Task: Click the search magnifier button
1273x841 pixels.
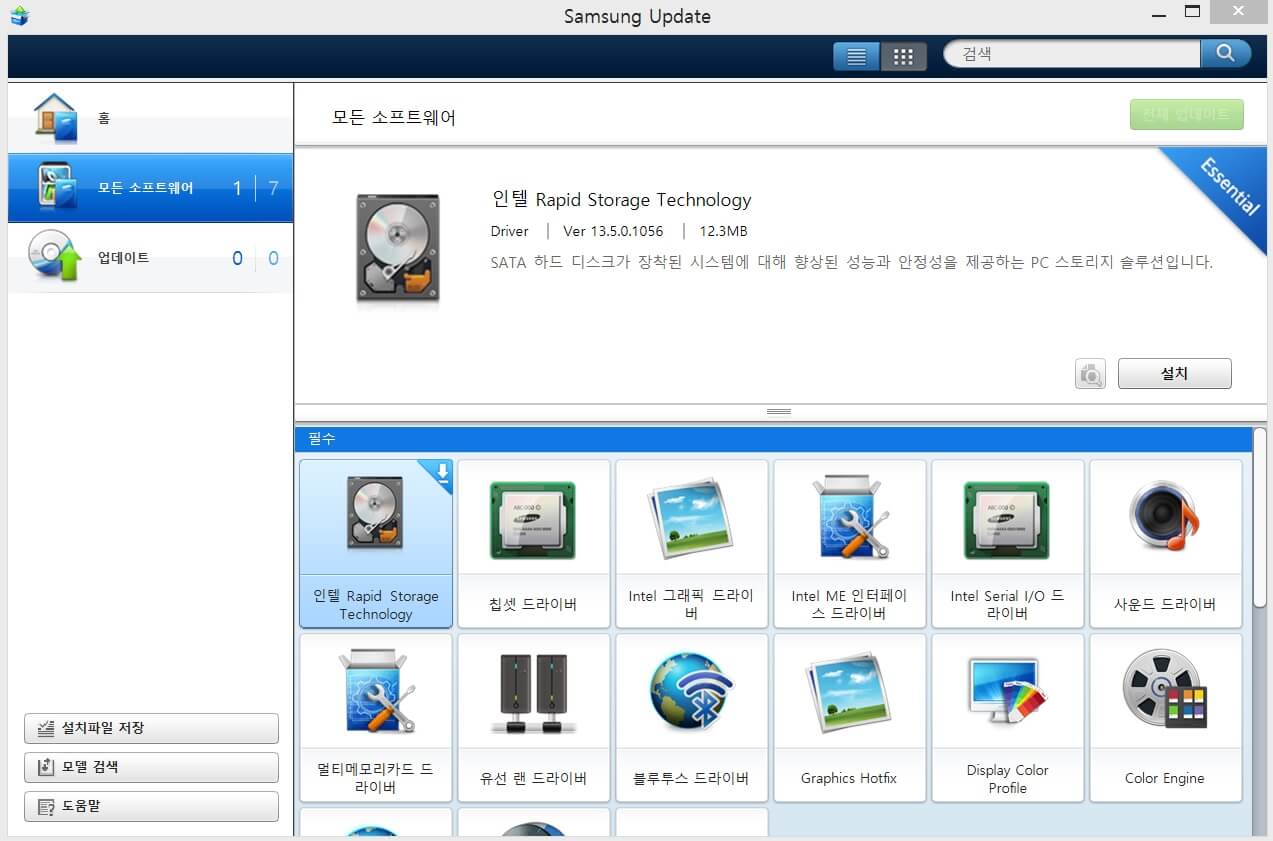Action: 1225,54
